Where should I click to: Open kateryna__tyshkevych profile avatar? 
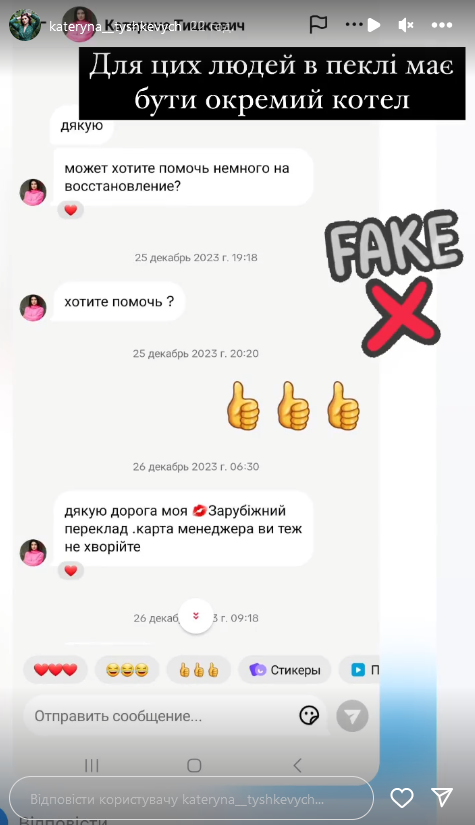[x=25, y=25]
